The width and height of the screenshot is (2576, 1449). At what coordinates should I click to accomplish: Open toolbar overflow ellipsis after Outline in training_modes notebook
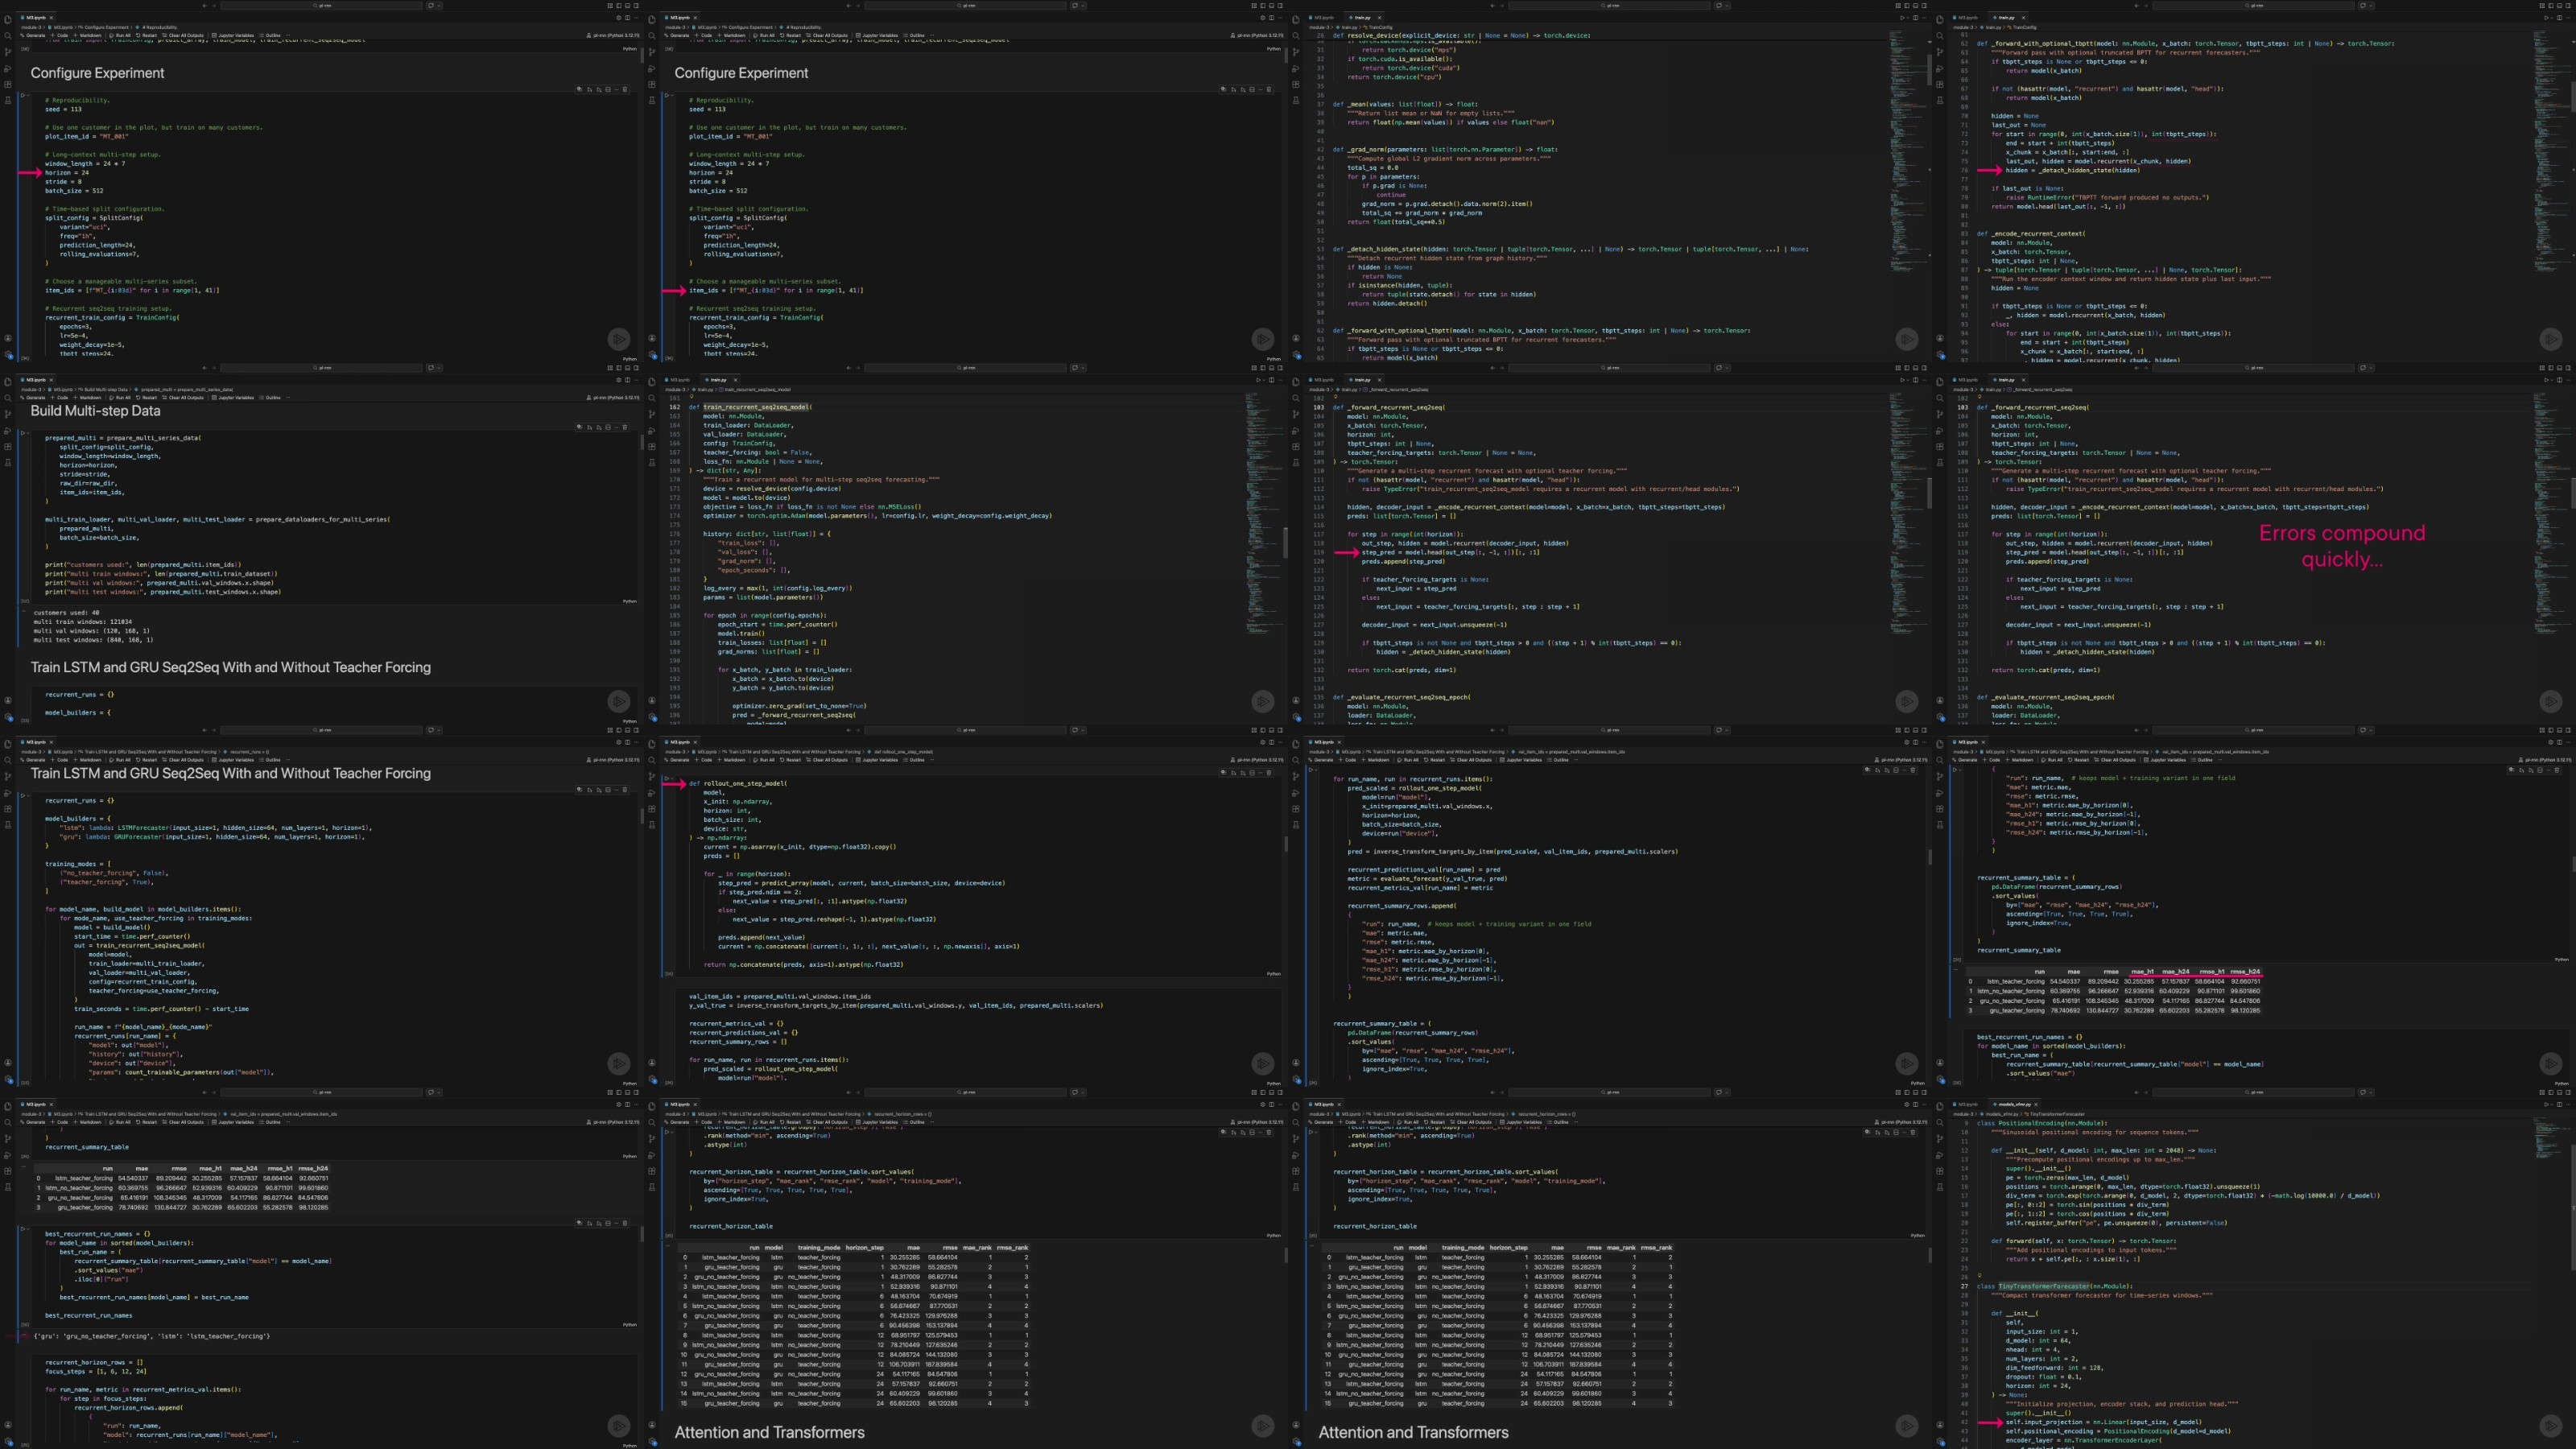[x=288, y=760]
